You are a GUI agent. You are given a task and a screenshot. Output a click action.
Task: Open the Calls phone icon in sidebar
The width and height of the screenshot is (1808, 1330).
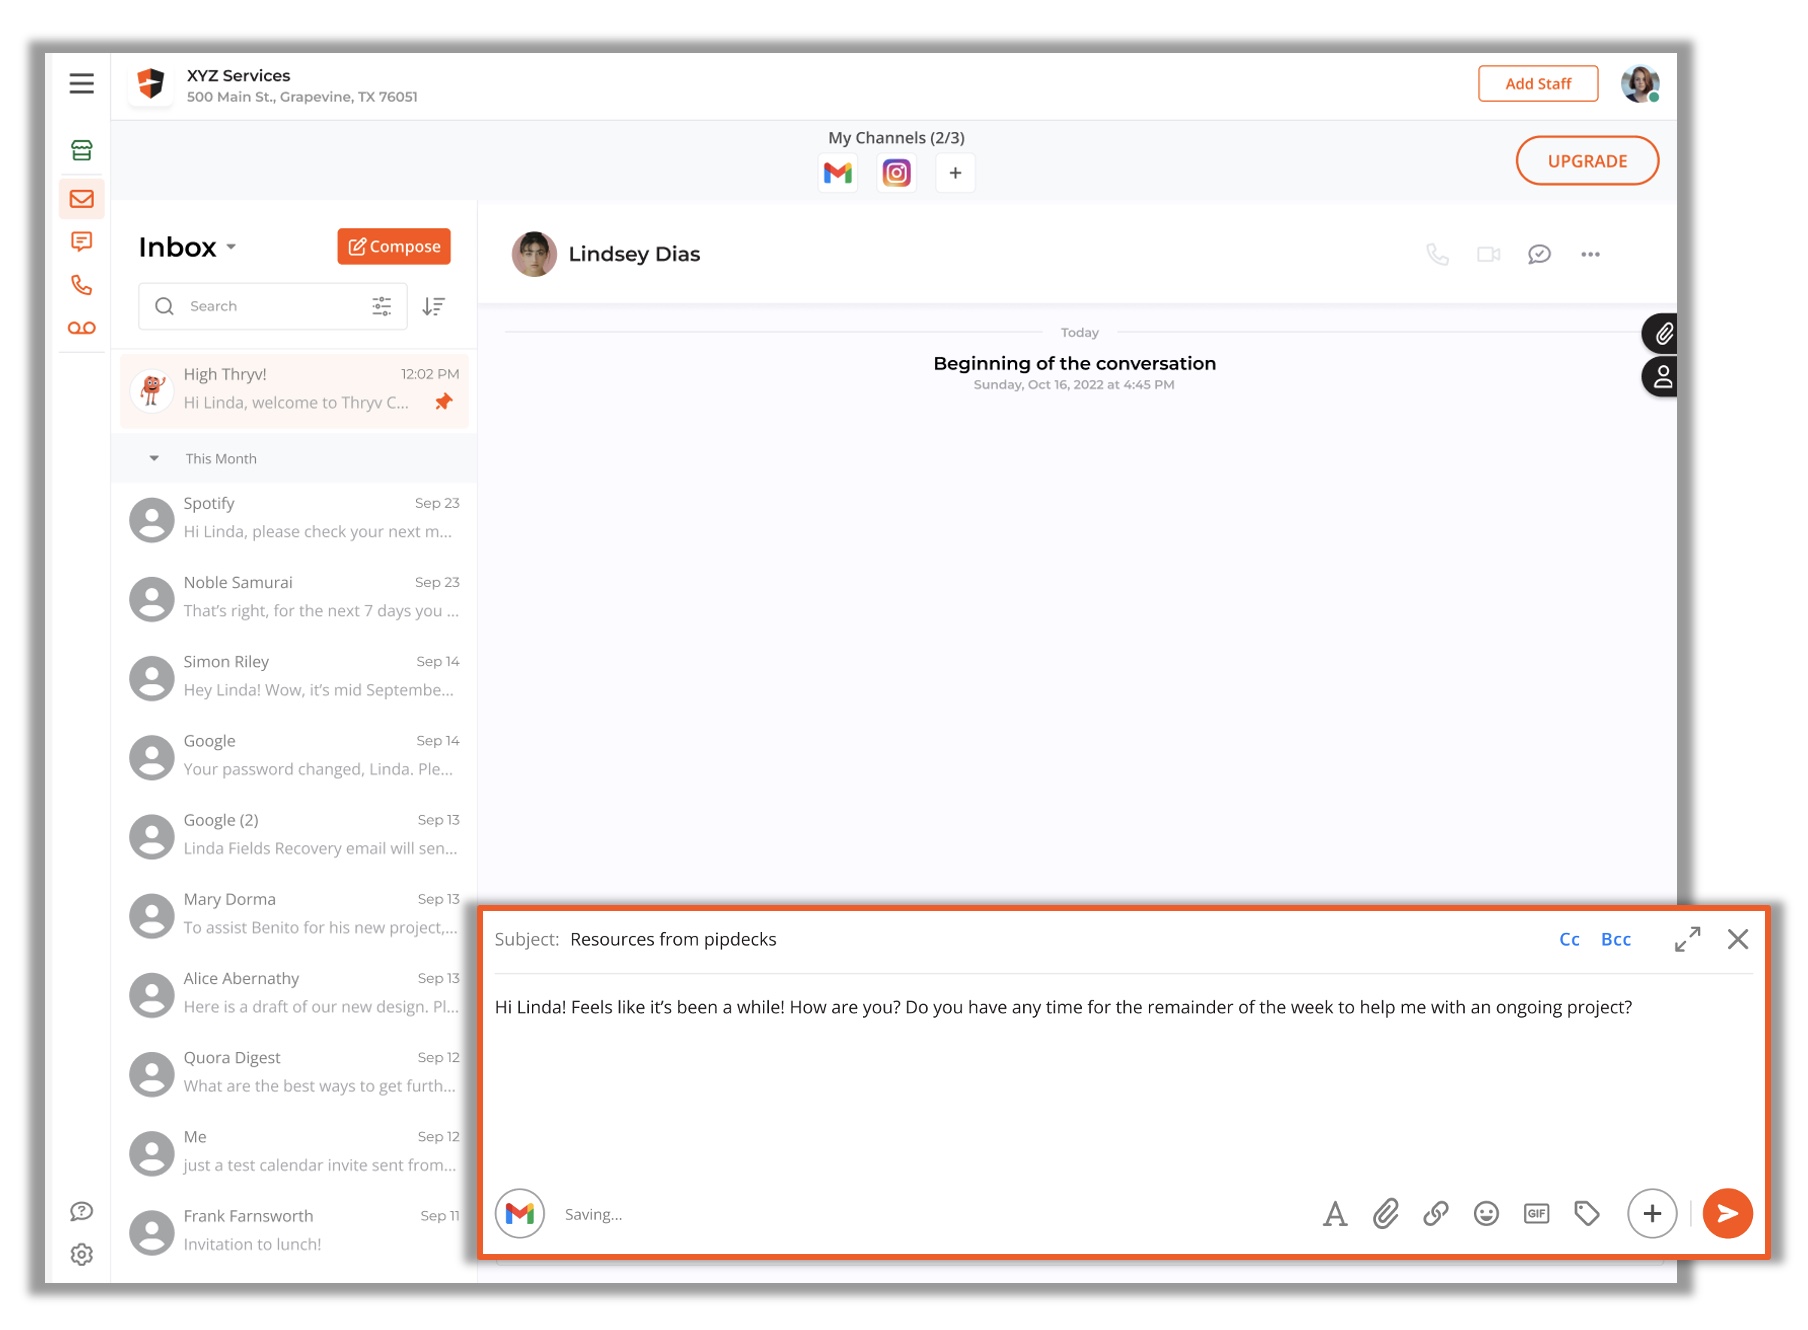(82, 285)
